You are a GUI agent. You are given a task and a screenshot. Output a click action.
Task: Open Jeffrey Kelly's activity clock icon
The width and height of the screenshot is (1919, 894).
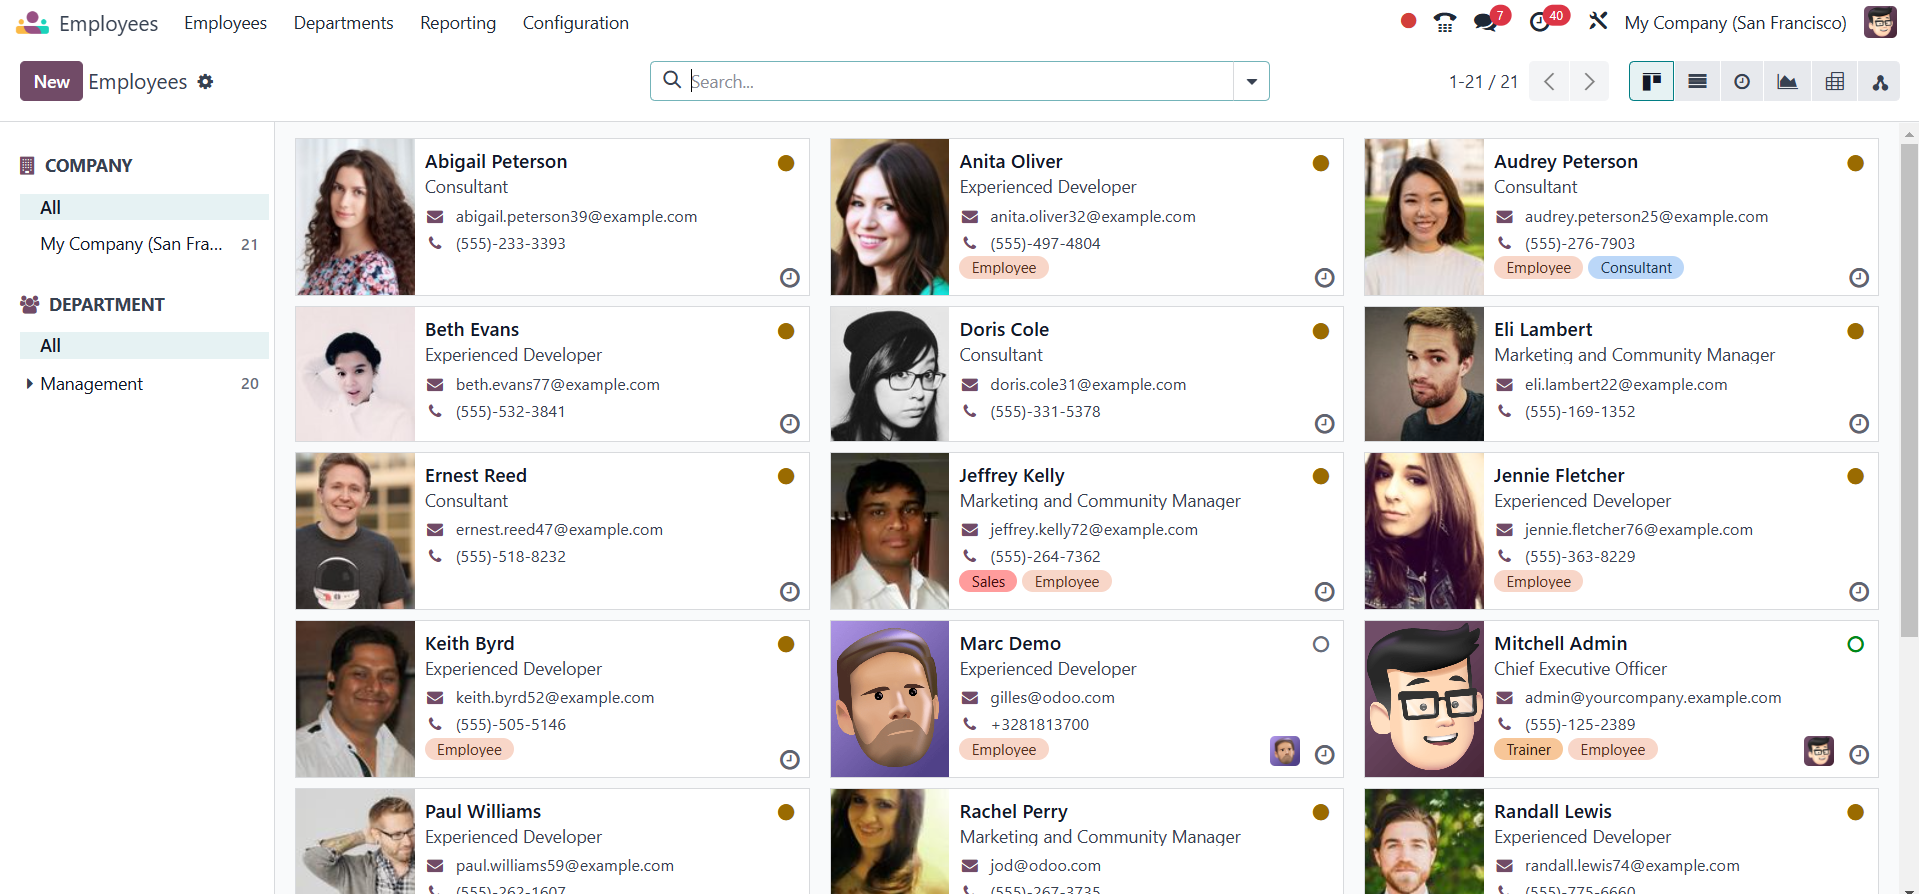click(1324, 592)
